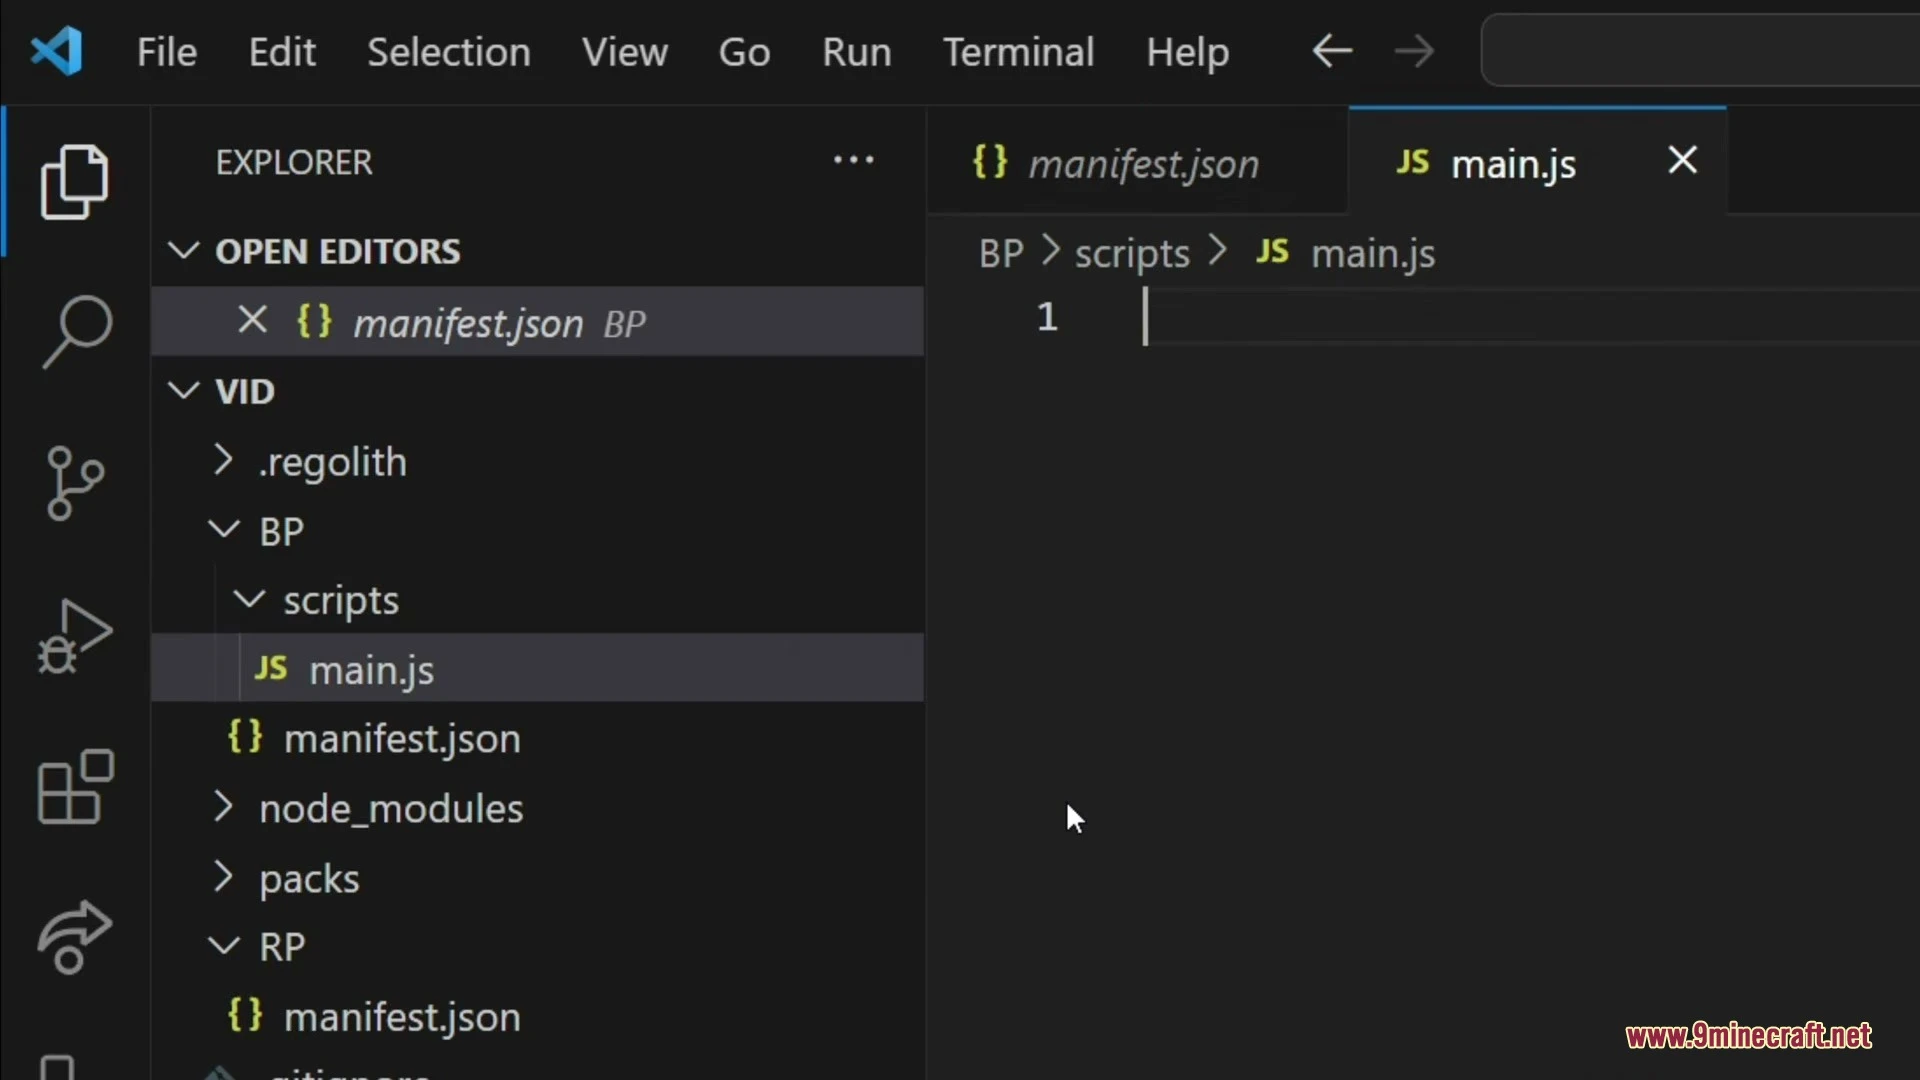Open the Terminal menu
The width and height of the screenshot is (1920, 1080).
click(x=1018, y=51)
